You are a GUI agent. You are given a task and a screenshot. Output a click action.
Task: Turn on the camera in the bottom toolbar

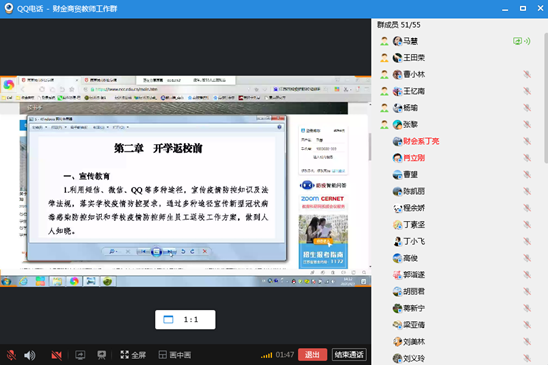pyautogui.click(x=56, y=355)
